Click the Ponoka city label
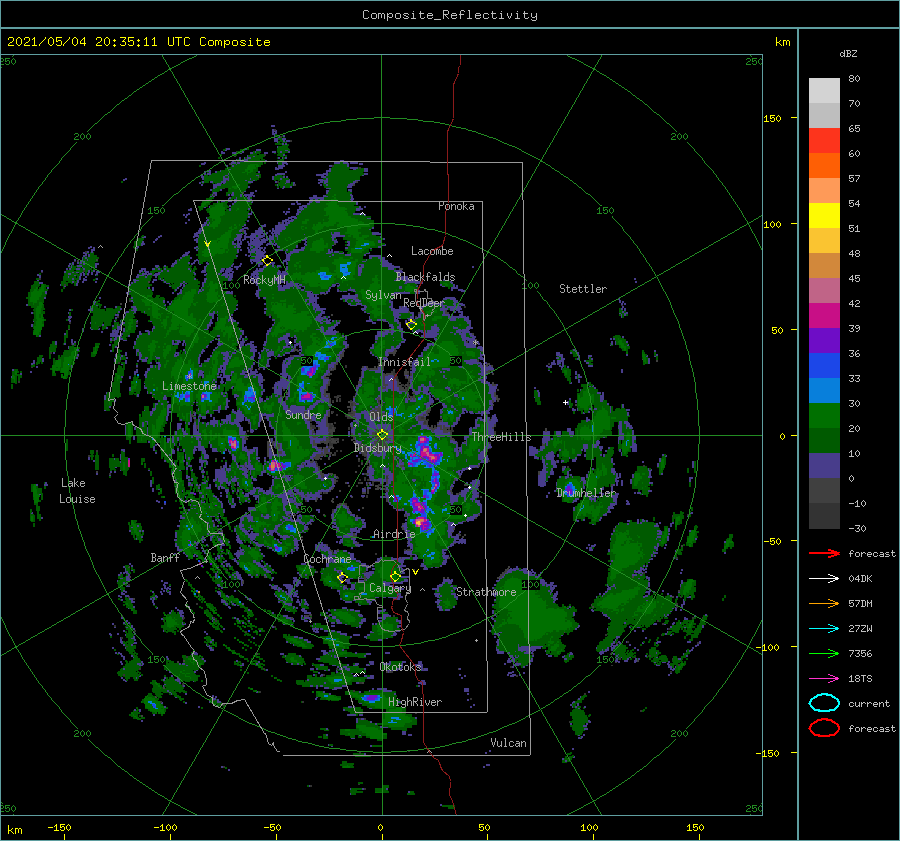Screen dimensions: 900x841 456,206
